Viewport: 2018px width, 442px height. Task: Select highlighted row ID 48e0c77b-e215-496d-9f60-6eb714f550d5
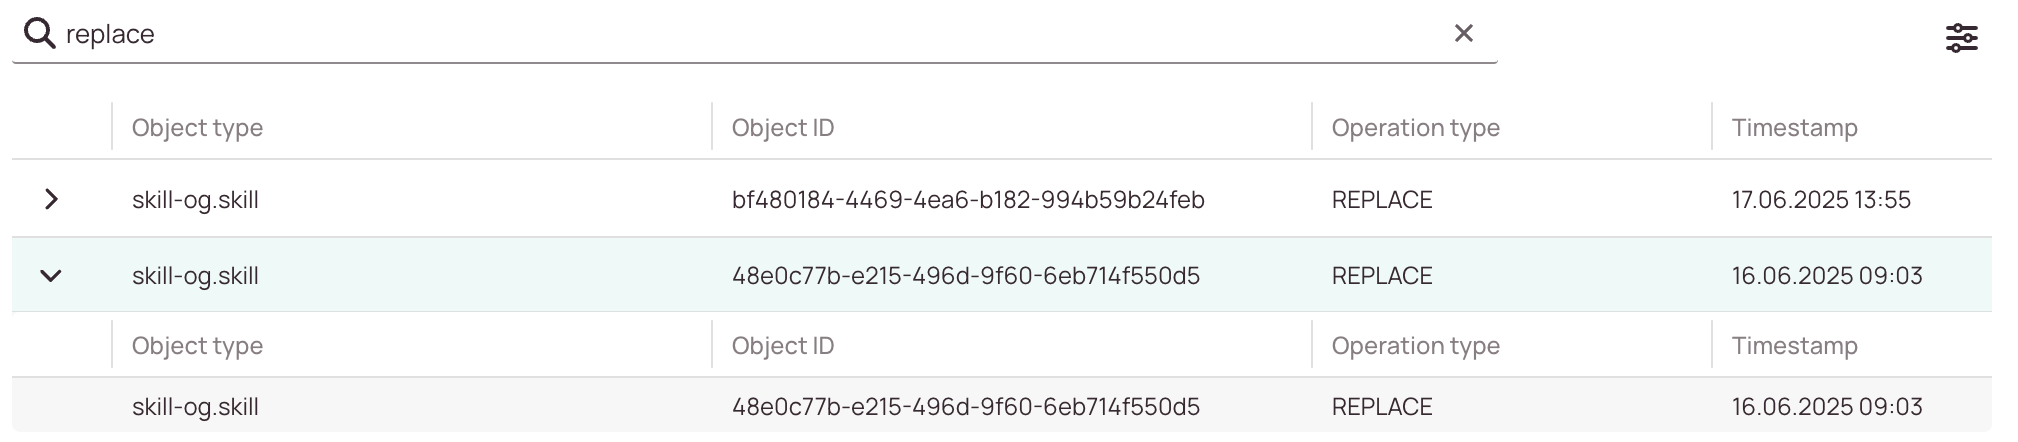[966, 276]
